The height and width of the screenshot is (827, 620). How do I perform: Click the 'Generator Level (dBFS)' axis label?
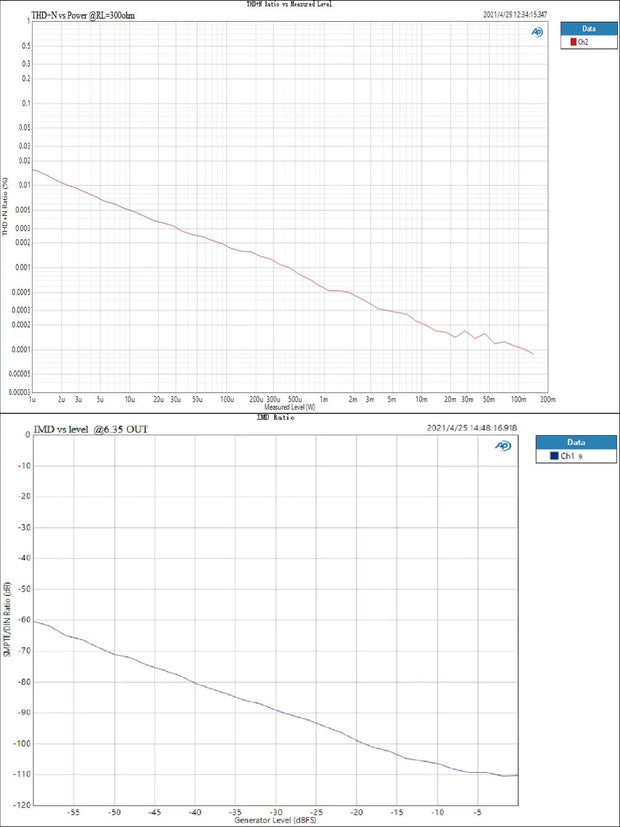click(x=274, y=821)
